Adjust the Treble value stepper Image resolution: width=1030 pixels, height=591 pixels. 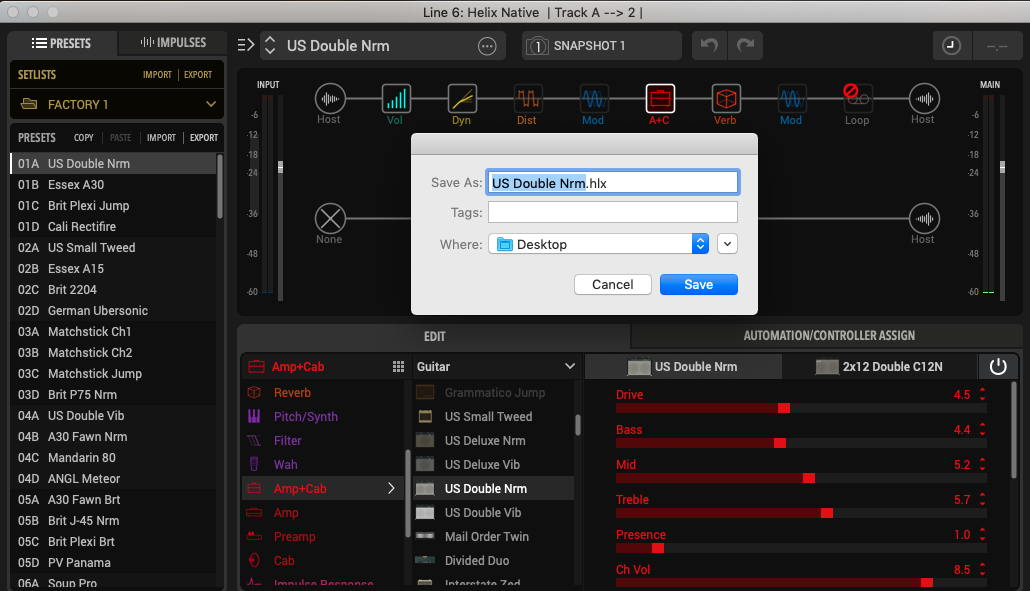coord(982,499)
